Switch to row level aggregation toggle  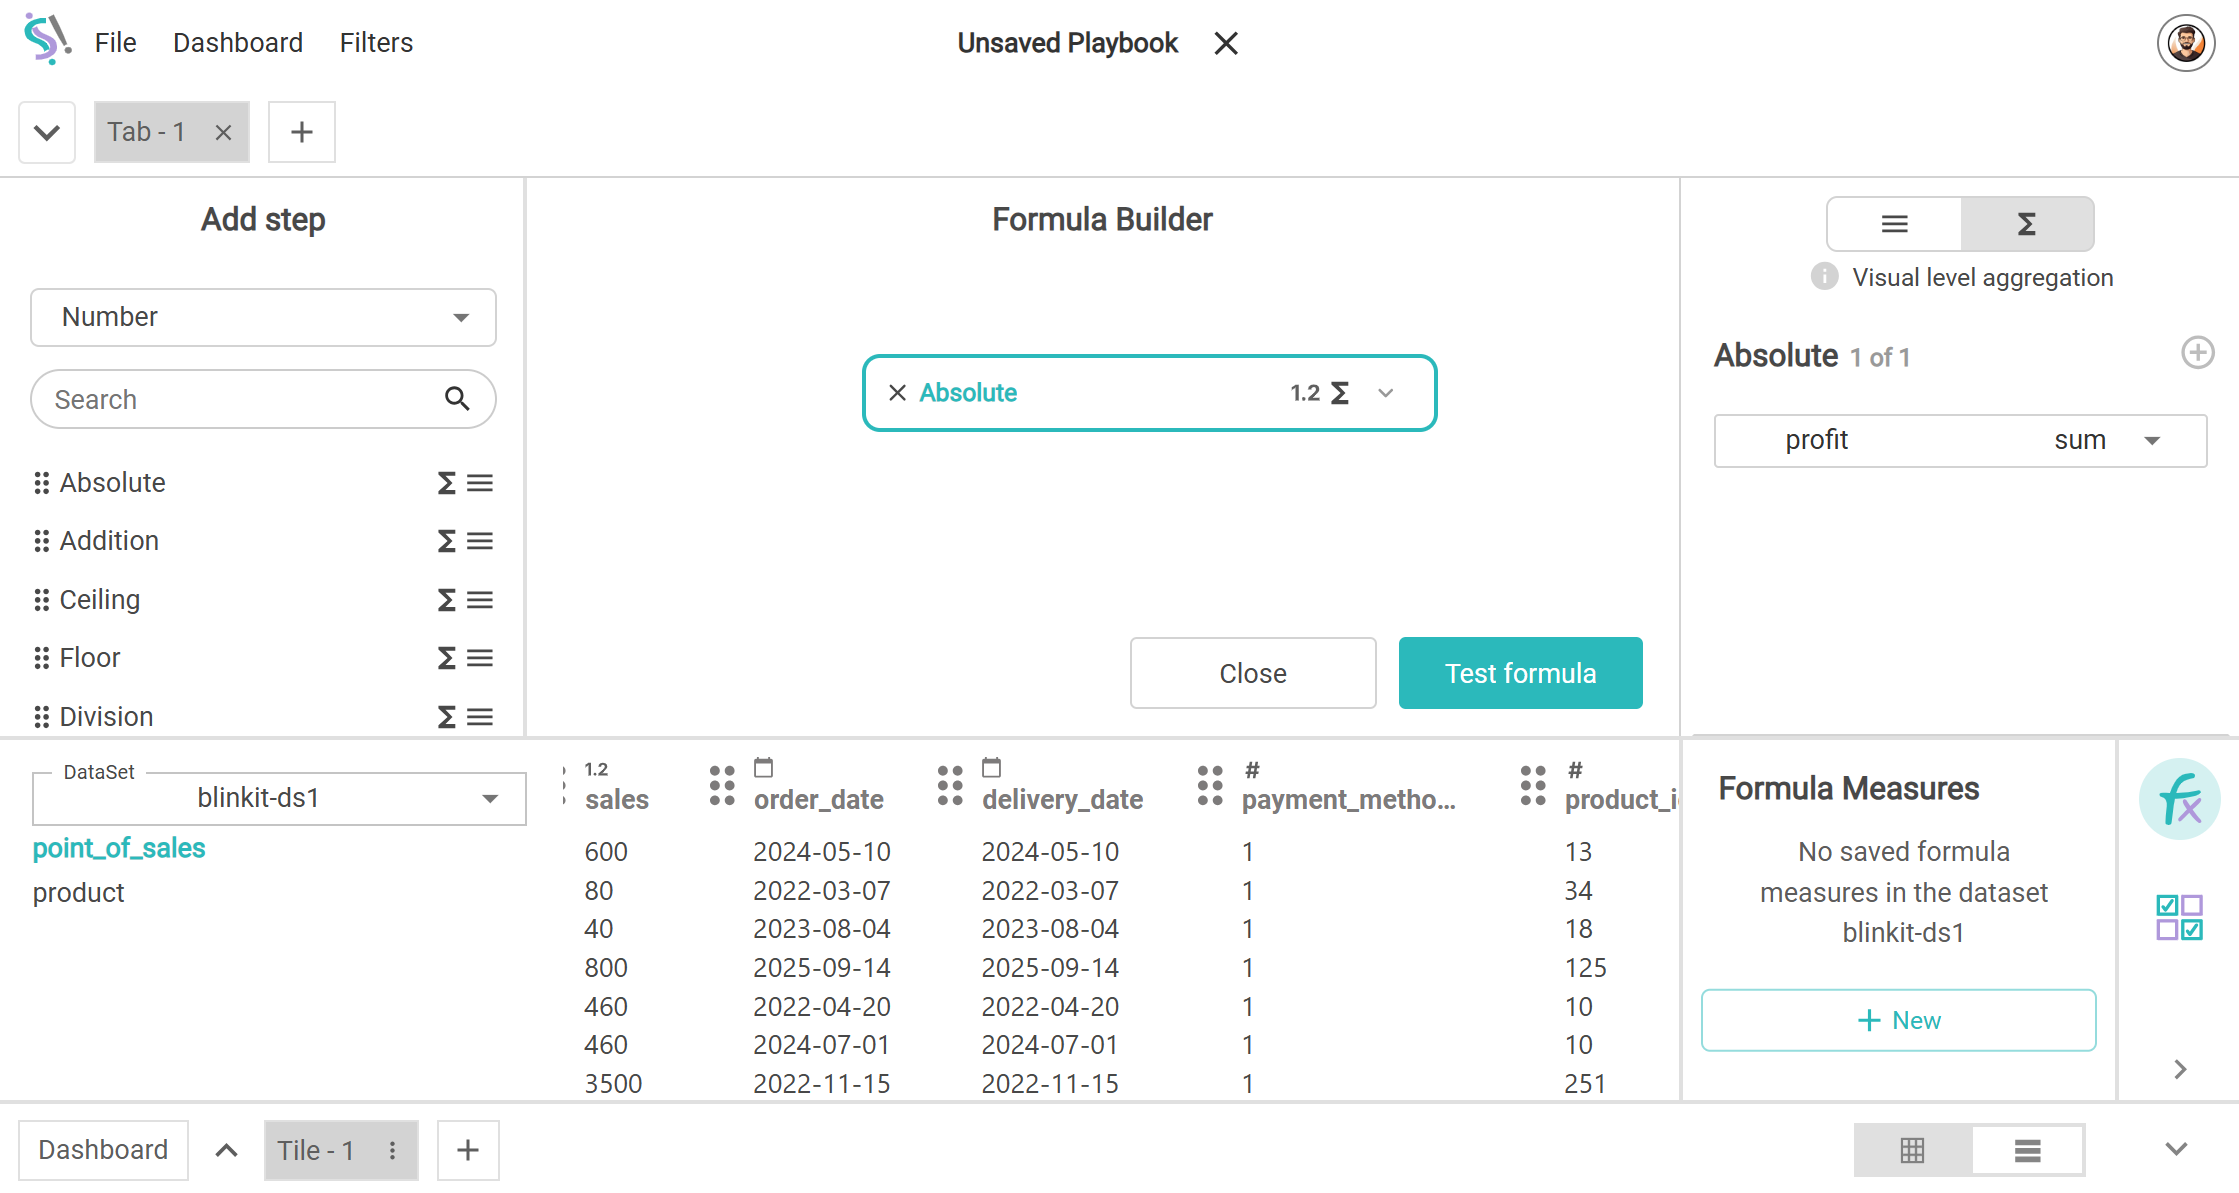pos(1894,224)
